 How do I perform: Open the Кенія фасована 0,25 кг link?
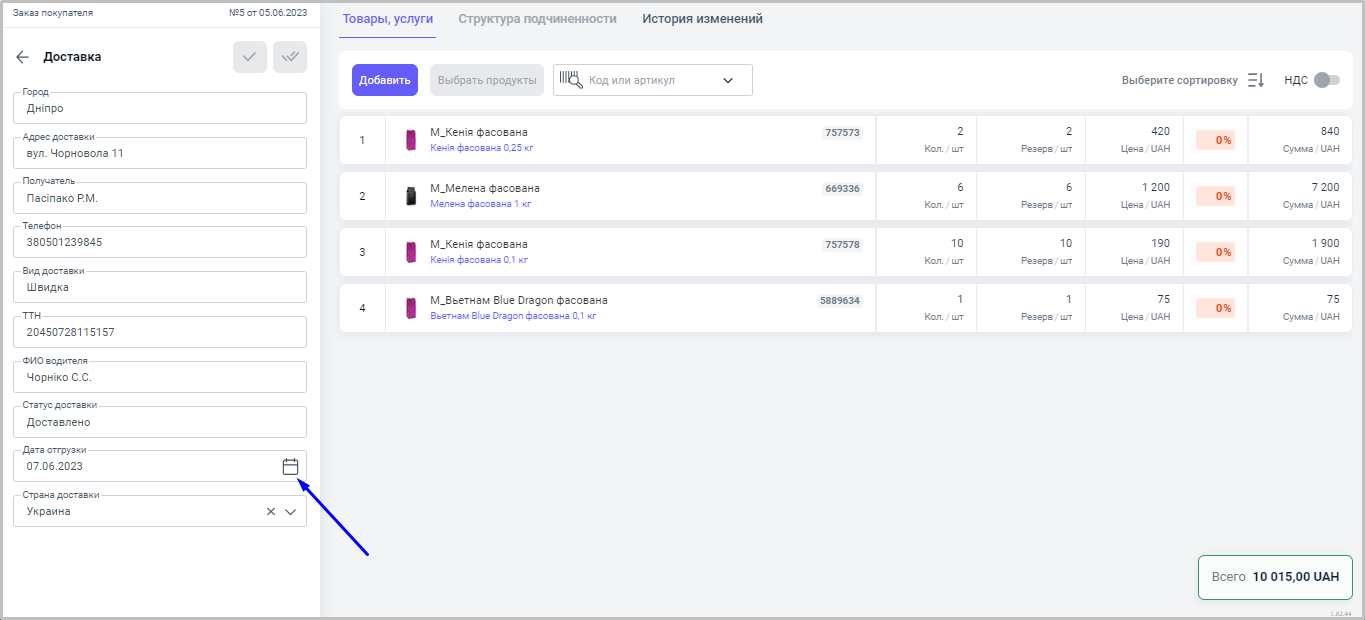(x=480, y=148)
